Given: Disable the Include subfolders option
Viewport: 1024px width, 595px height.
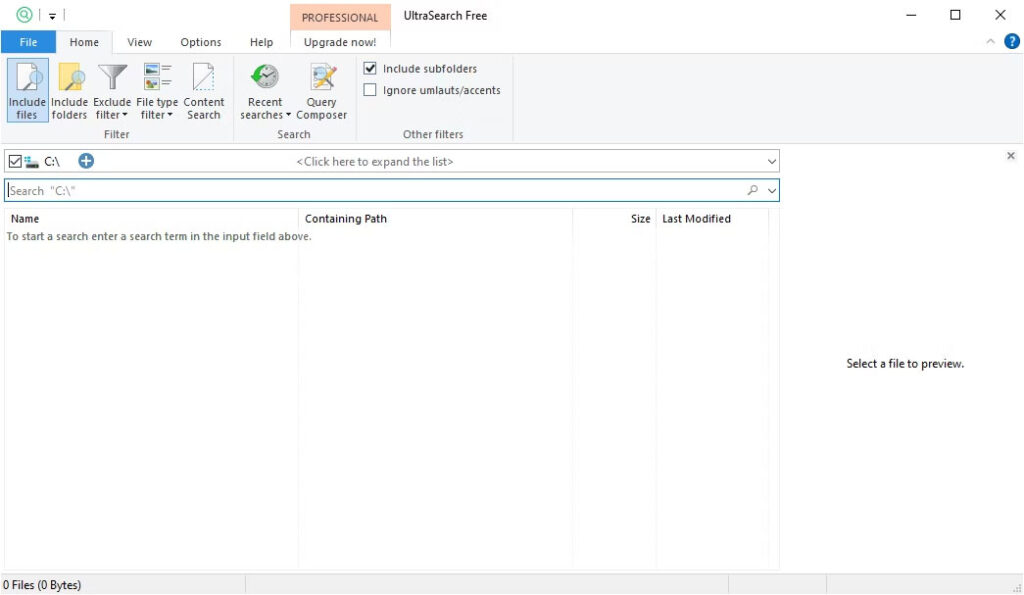Looking at the screenshot, I should coord(369,68).
